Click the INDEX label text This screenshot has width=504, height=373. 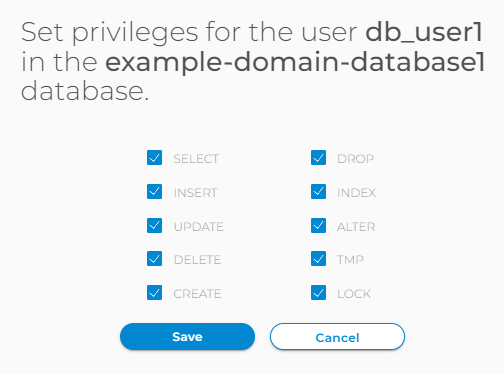[x=356, y=193]
